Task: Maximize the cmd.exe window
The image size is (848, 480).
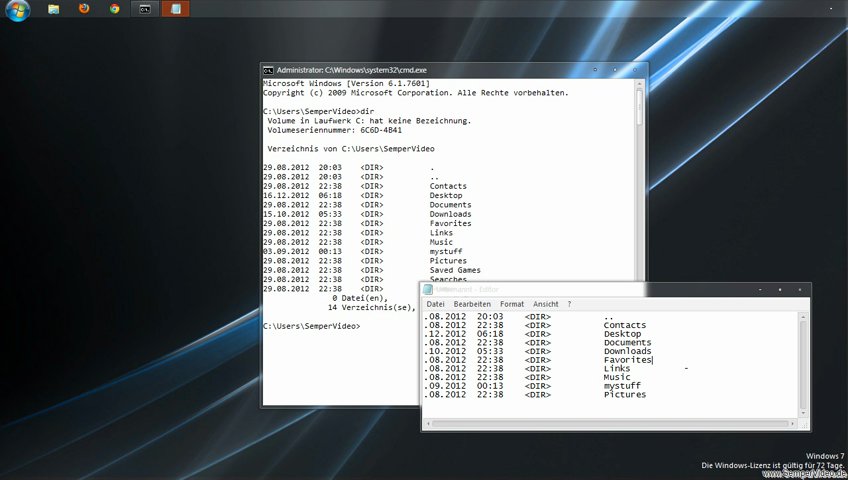Action: pyautogui.click(x=614, y=70)
